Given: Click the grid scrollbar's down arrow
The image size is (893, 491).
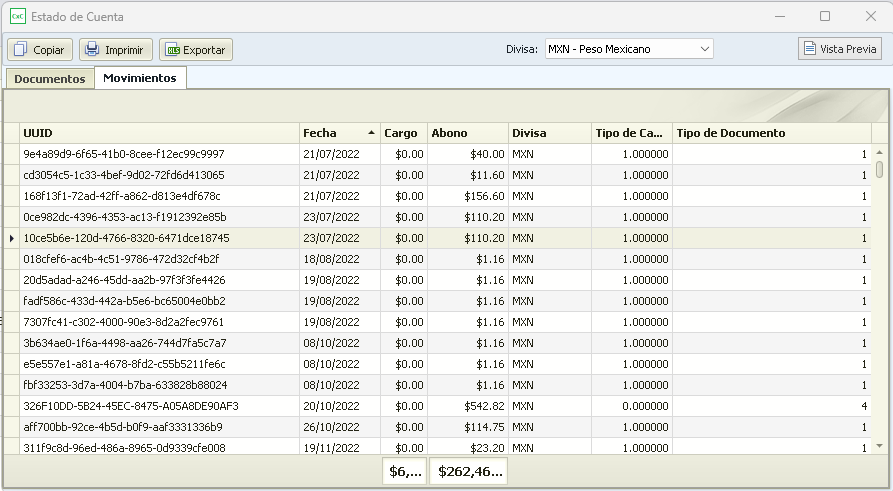Looking at the screenshot, I should tap(879, 446).
